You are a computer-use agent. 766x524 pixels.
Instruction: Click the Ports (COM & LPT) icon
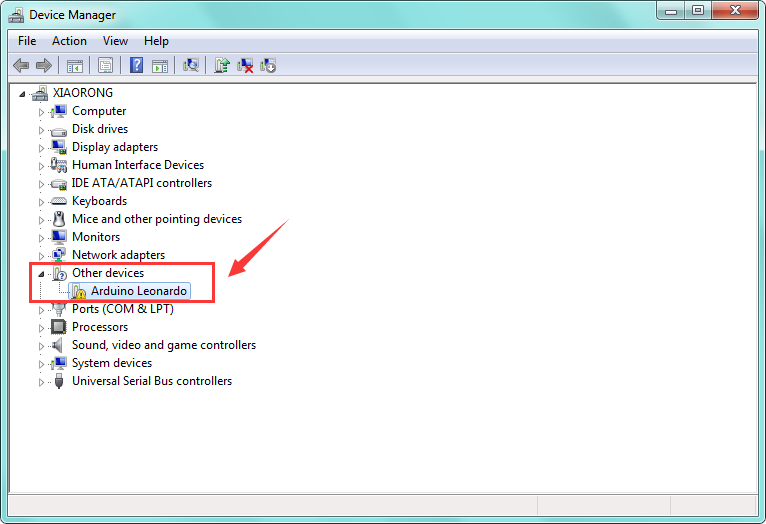point(59,309)
